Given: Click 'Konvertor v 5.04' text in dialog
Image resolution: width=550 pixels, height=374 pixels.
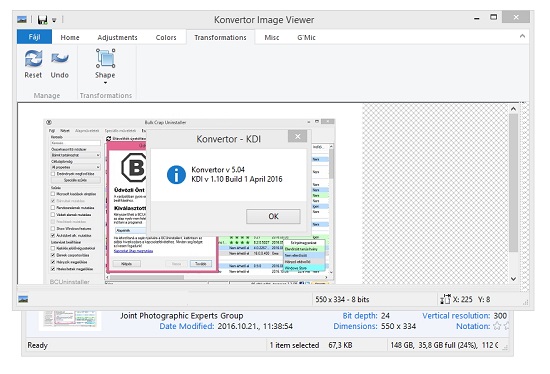Looking at the screenshot, I should tap(218, 170).
